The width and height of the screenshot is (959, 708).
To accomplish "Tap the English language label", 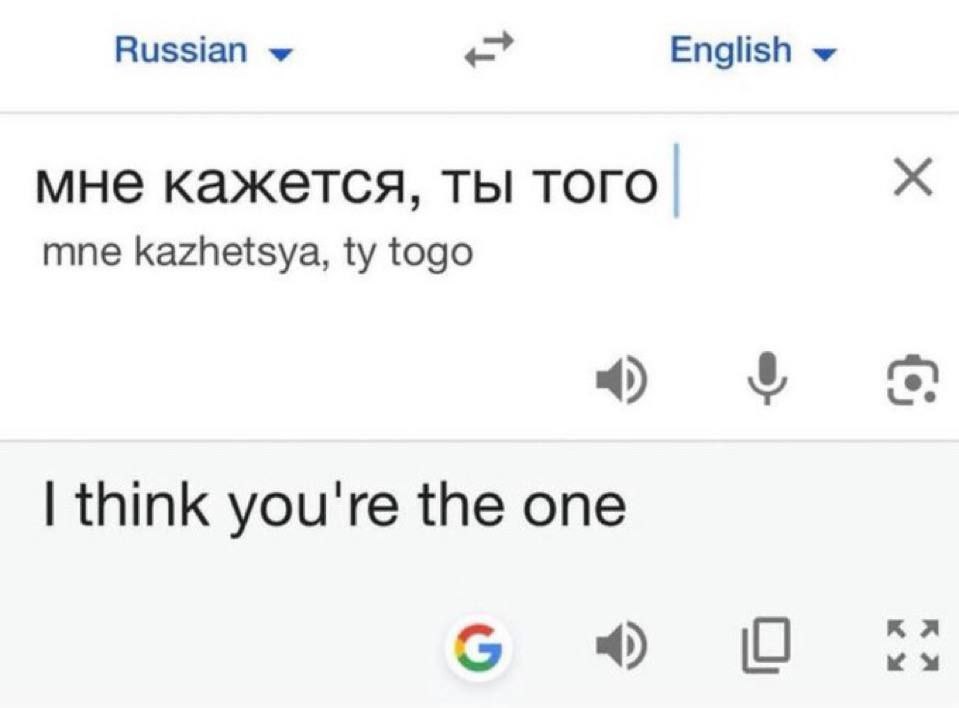I will click(730, 50).
